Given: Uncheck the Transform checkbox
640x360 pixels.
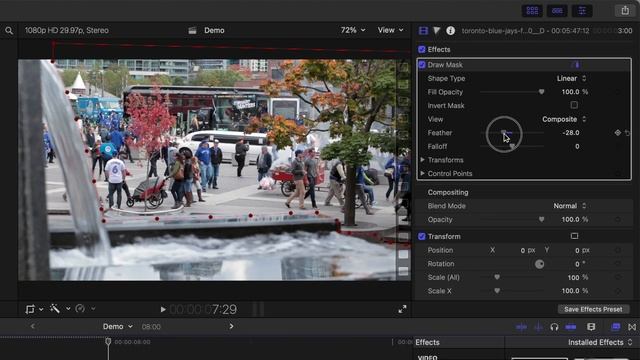Looking at the screenshot, I should [x=422, y=236].
